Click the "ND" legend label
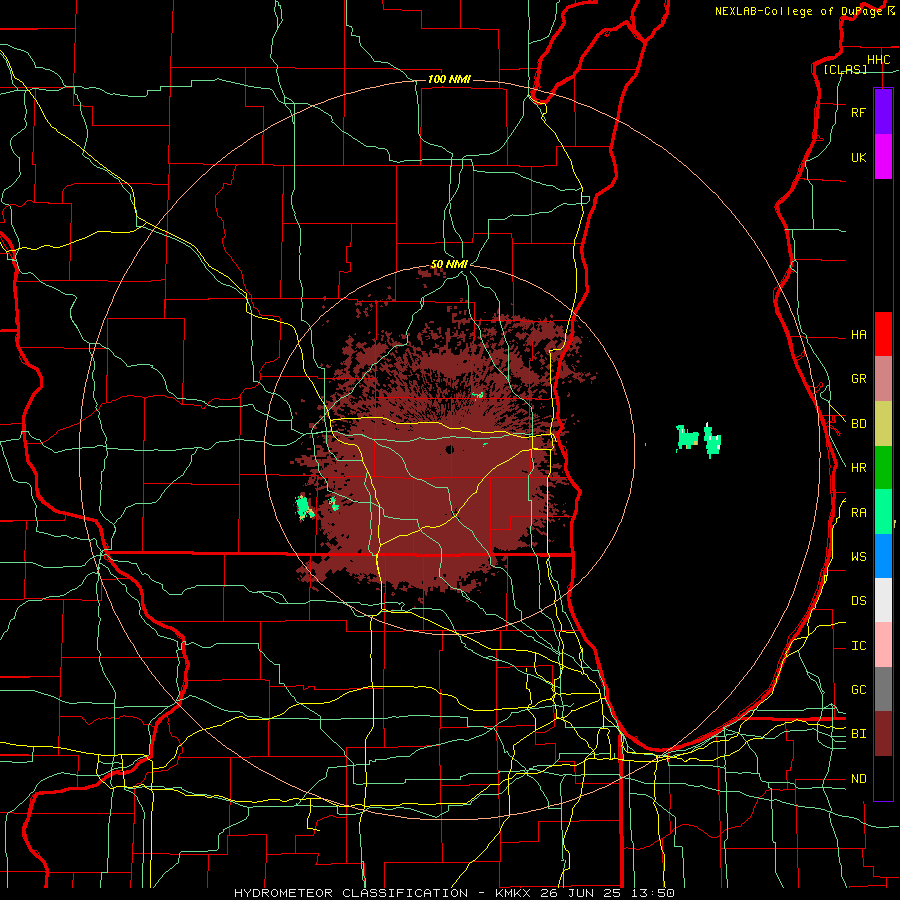This screenshot has width=900, height=900. click(858, 779)
